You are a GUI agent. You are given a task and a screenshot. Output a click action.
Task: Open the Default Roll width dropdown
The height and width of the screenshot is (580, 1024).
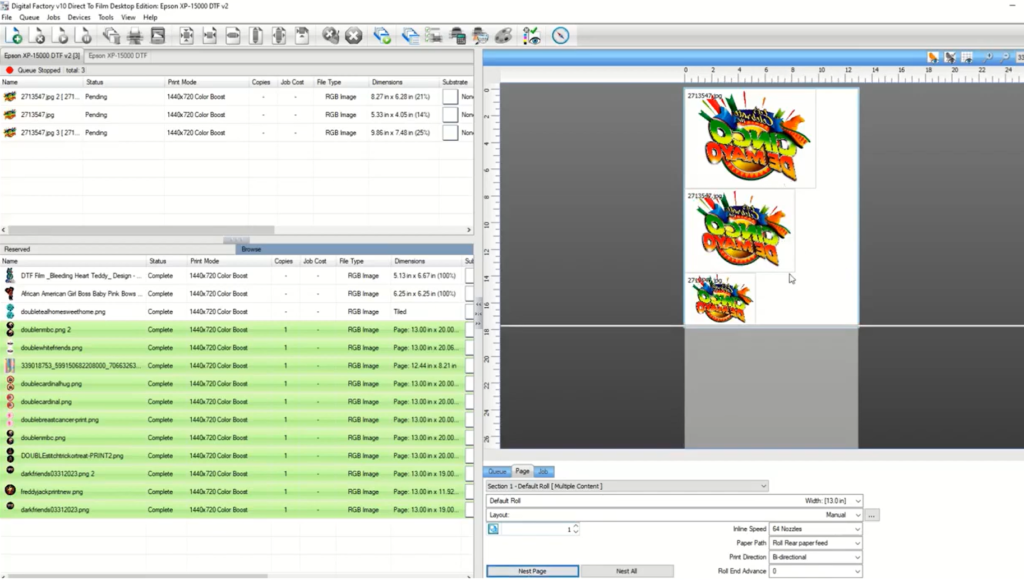[x=674, y=501]
